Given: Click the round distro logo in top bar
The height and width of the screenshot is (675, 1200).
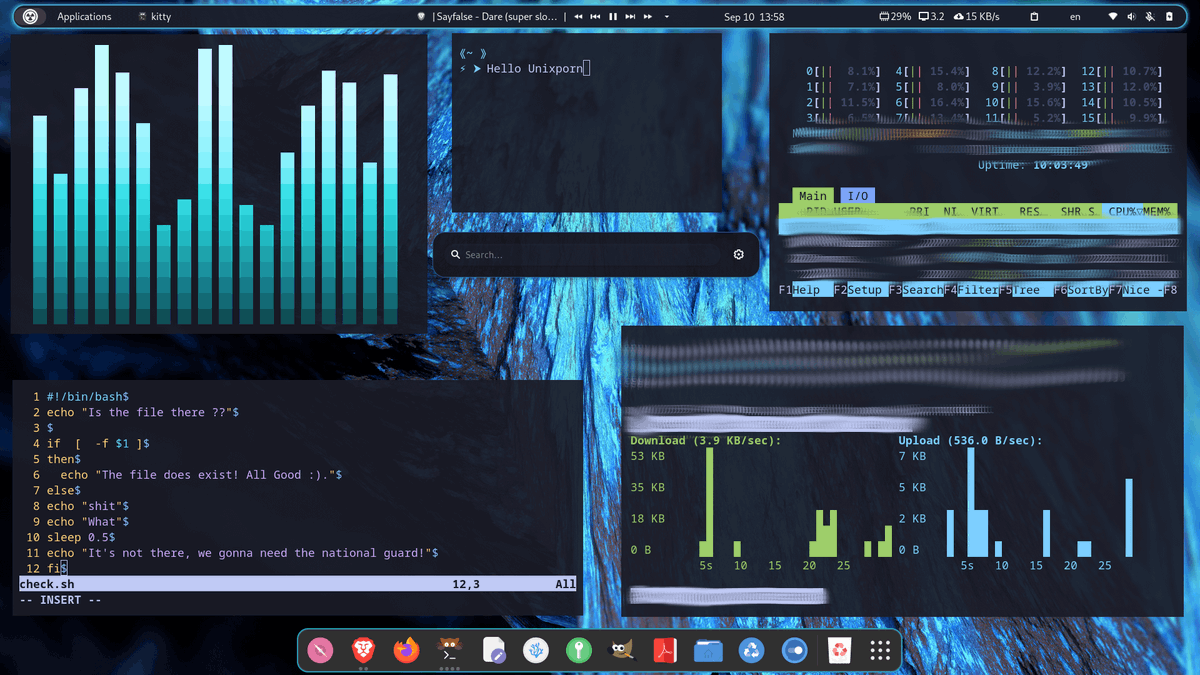Looking at the screenshot, I should tap(30, 17).
